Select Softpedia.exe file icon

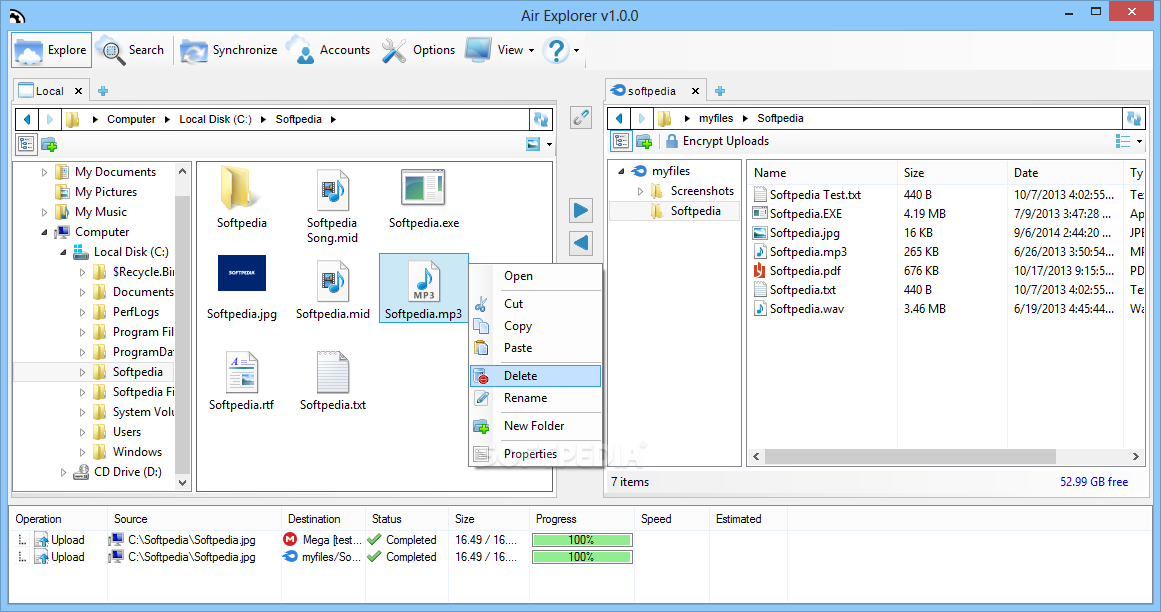coord(423,187)
